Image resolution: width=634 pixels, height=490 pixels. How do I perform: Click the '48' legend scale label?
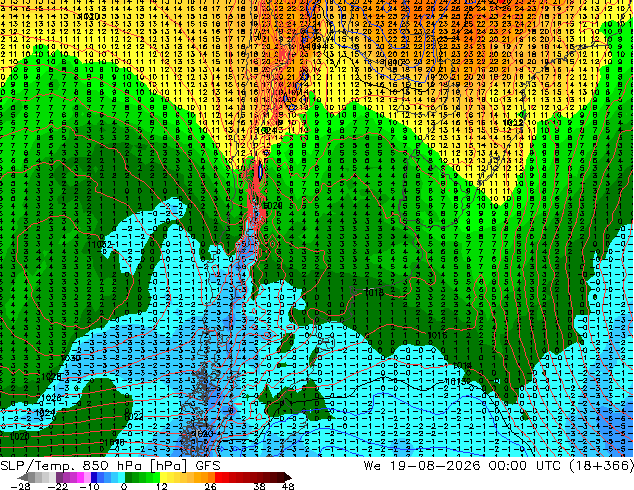287,486
